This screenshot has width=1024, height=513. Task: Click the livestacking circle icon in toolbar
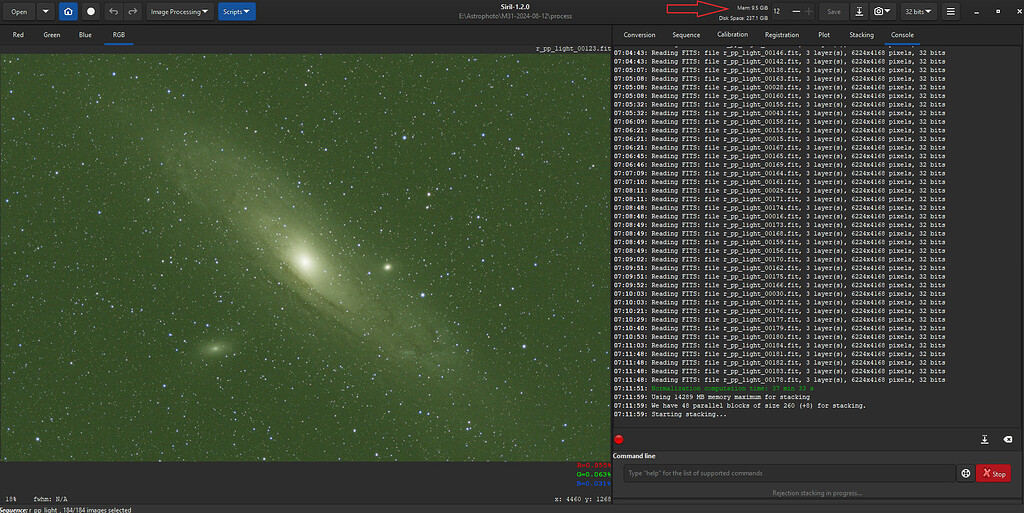[x=91, y=11]
